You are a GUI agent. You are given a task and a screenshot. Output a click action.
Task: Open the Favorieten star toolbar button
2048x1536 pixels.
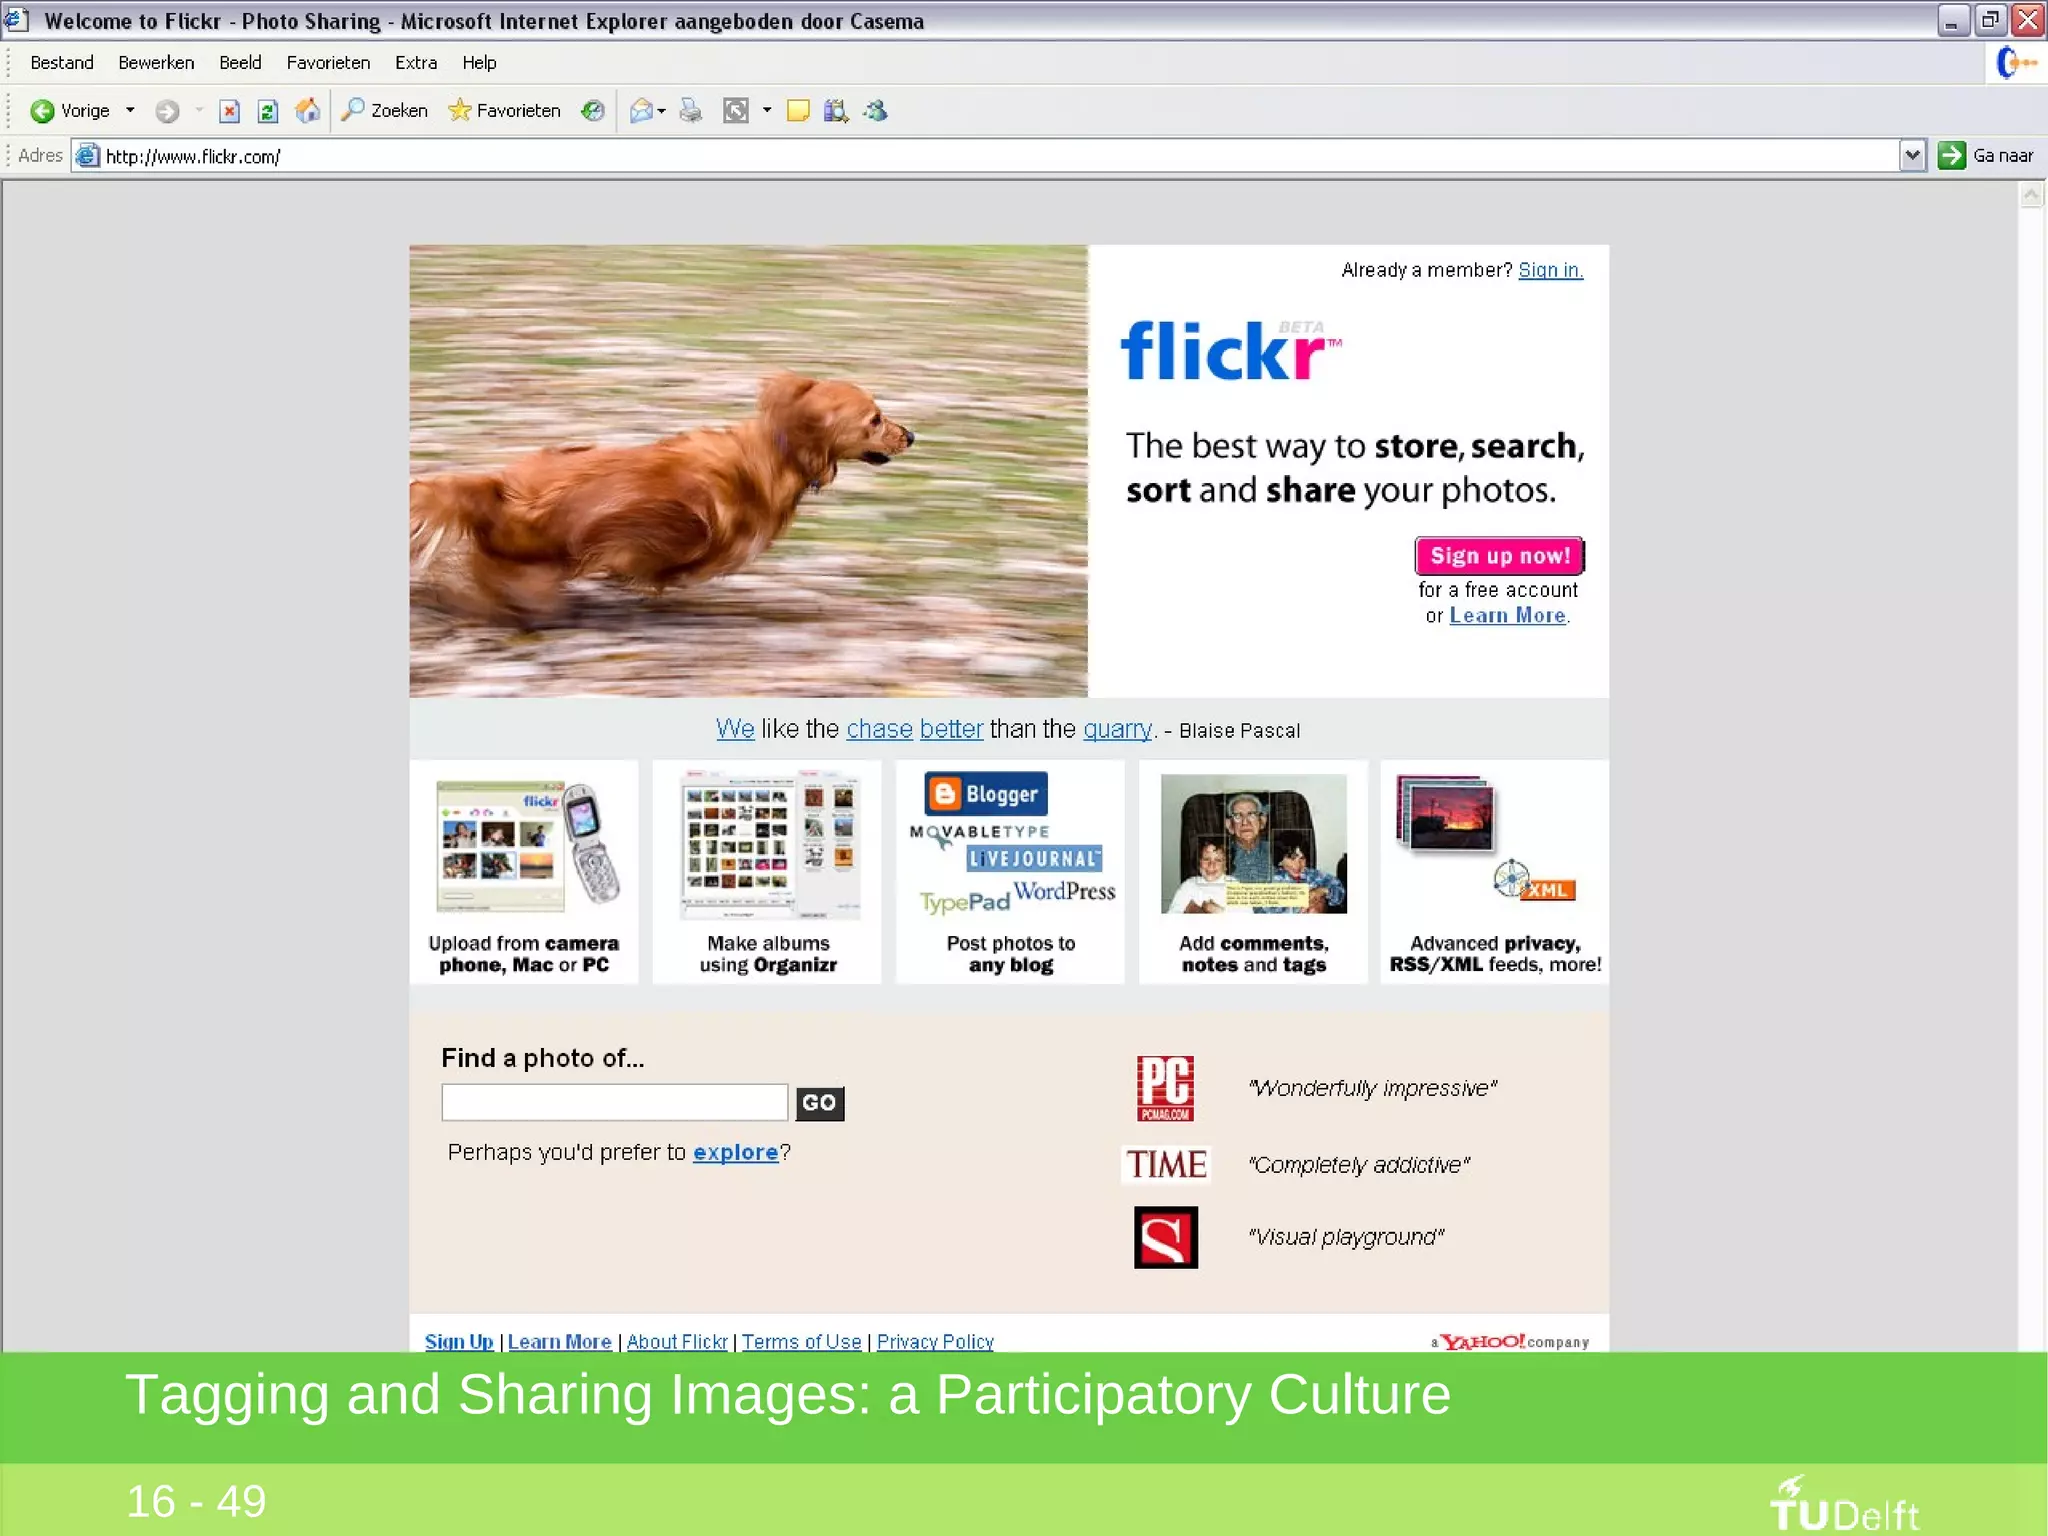tap(504, 111)
